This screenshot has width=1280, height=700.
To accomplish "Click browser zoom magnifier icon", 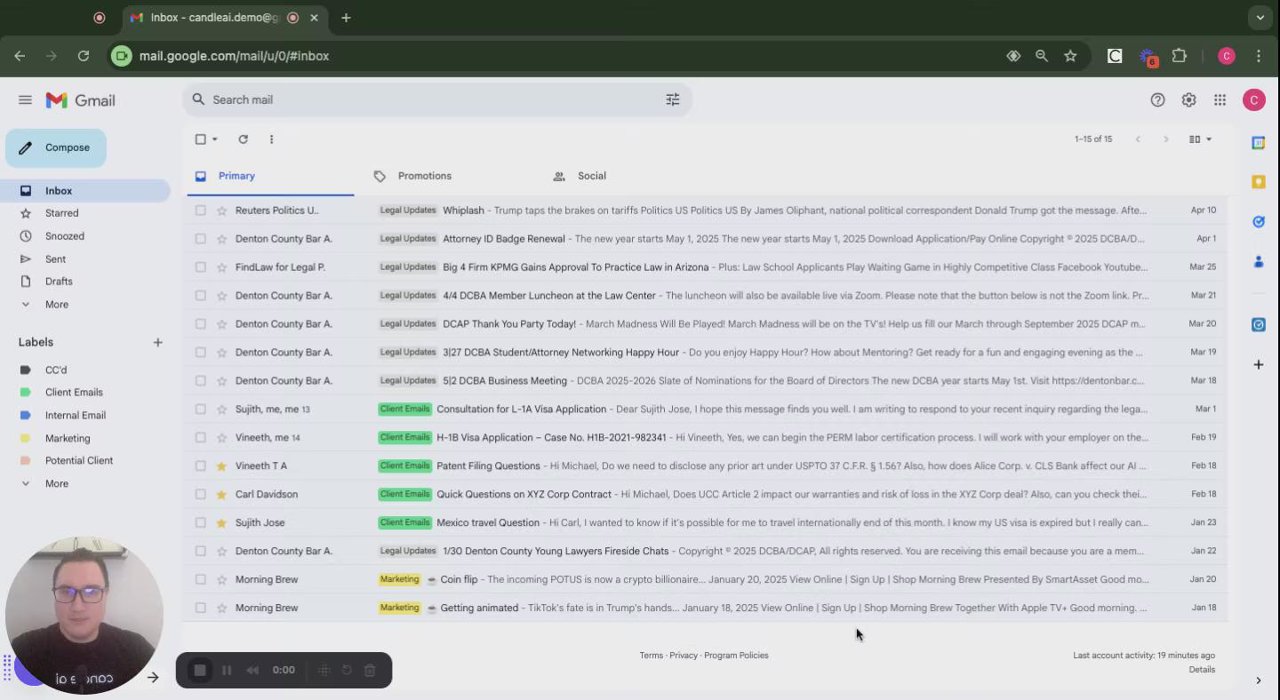I will coord(1042,56).
